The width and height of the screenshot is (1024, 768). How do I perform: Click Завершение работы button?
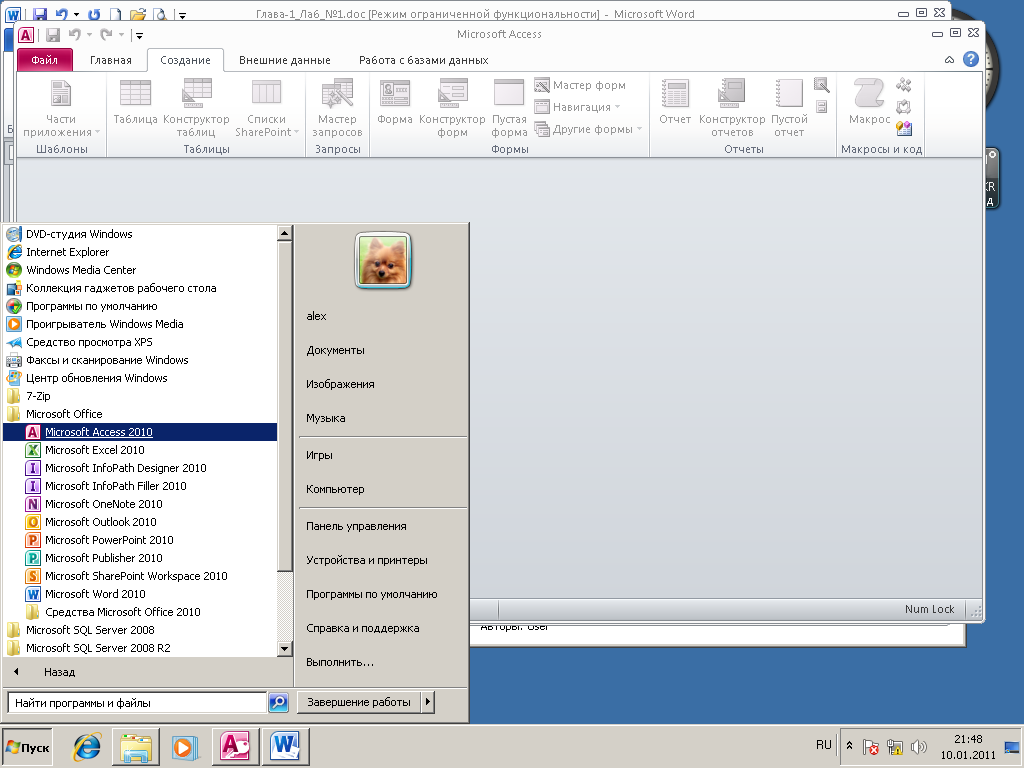point(359,702)
